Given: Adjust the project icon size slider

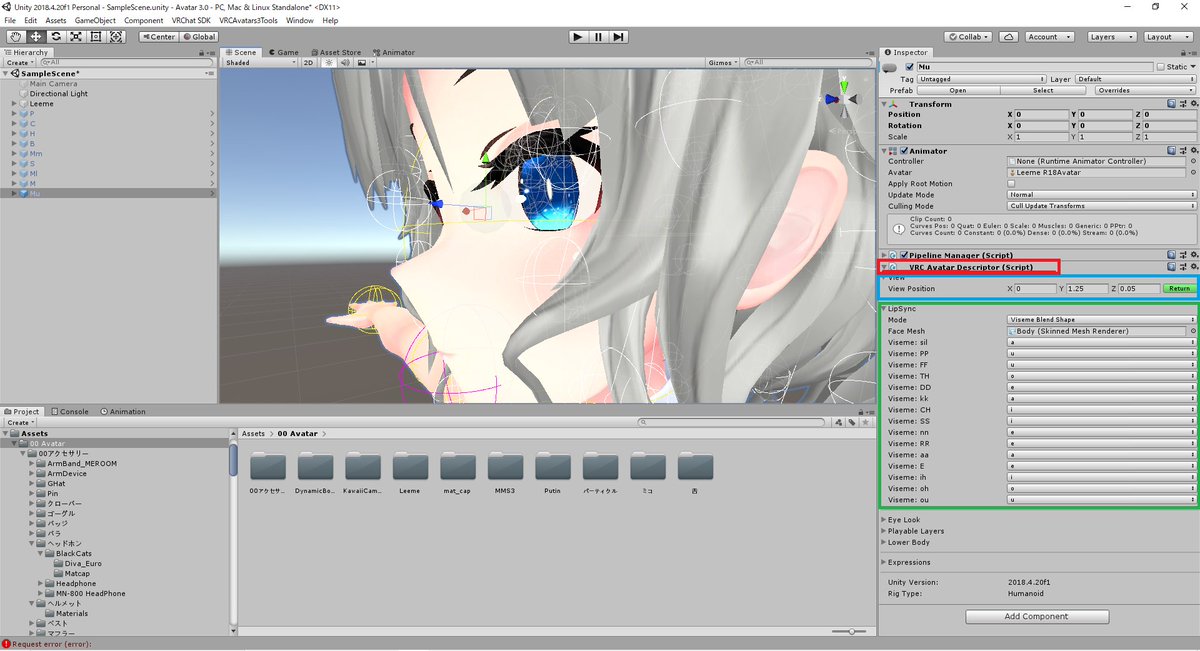Looking at the screenshot, I should [x=850, y=631].
